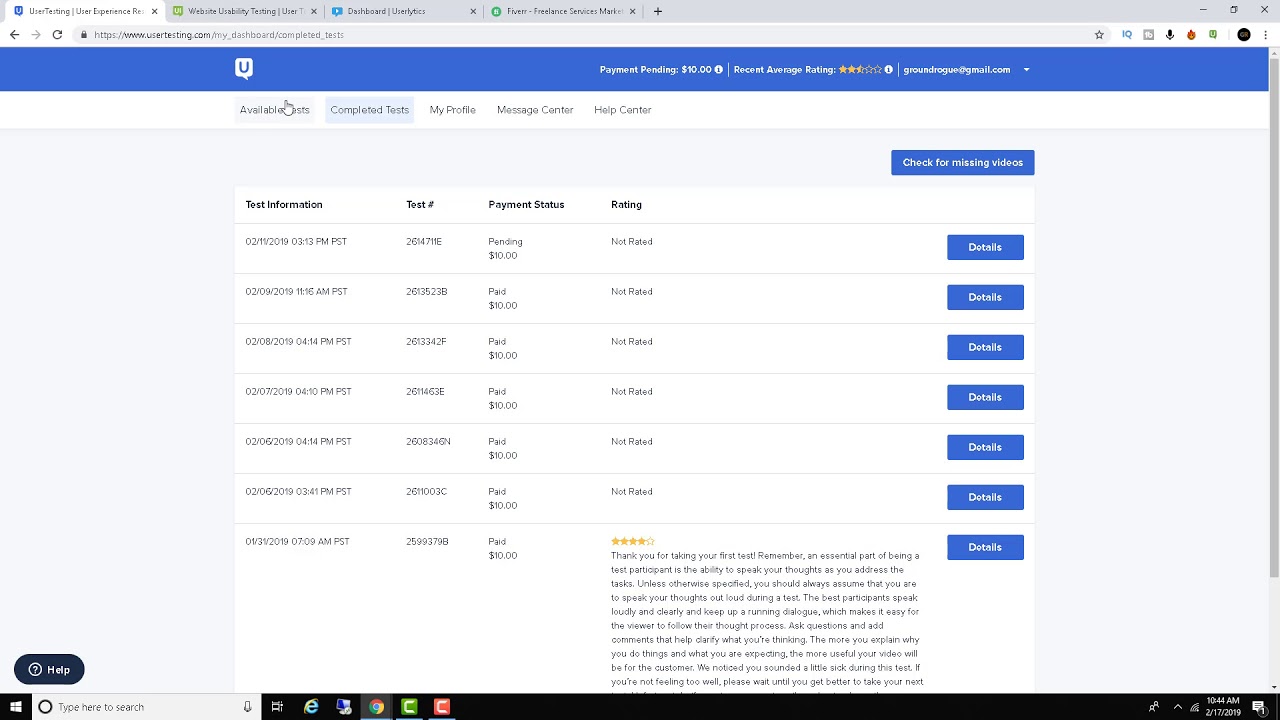
Task: Show hidden system tray icons
Action: tap(1177, 707)
